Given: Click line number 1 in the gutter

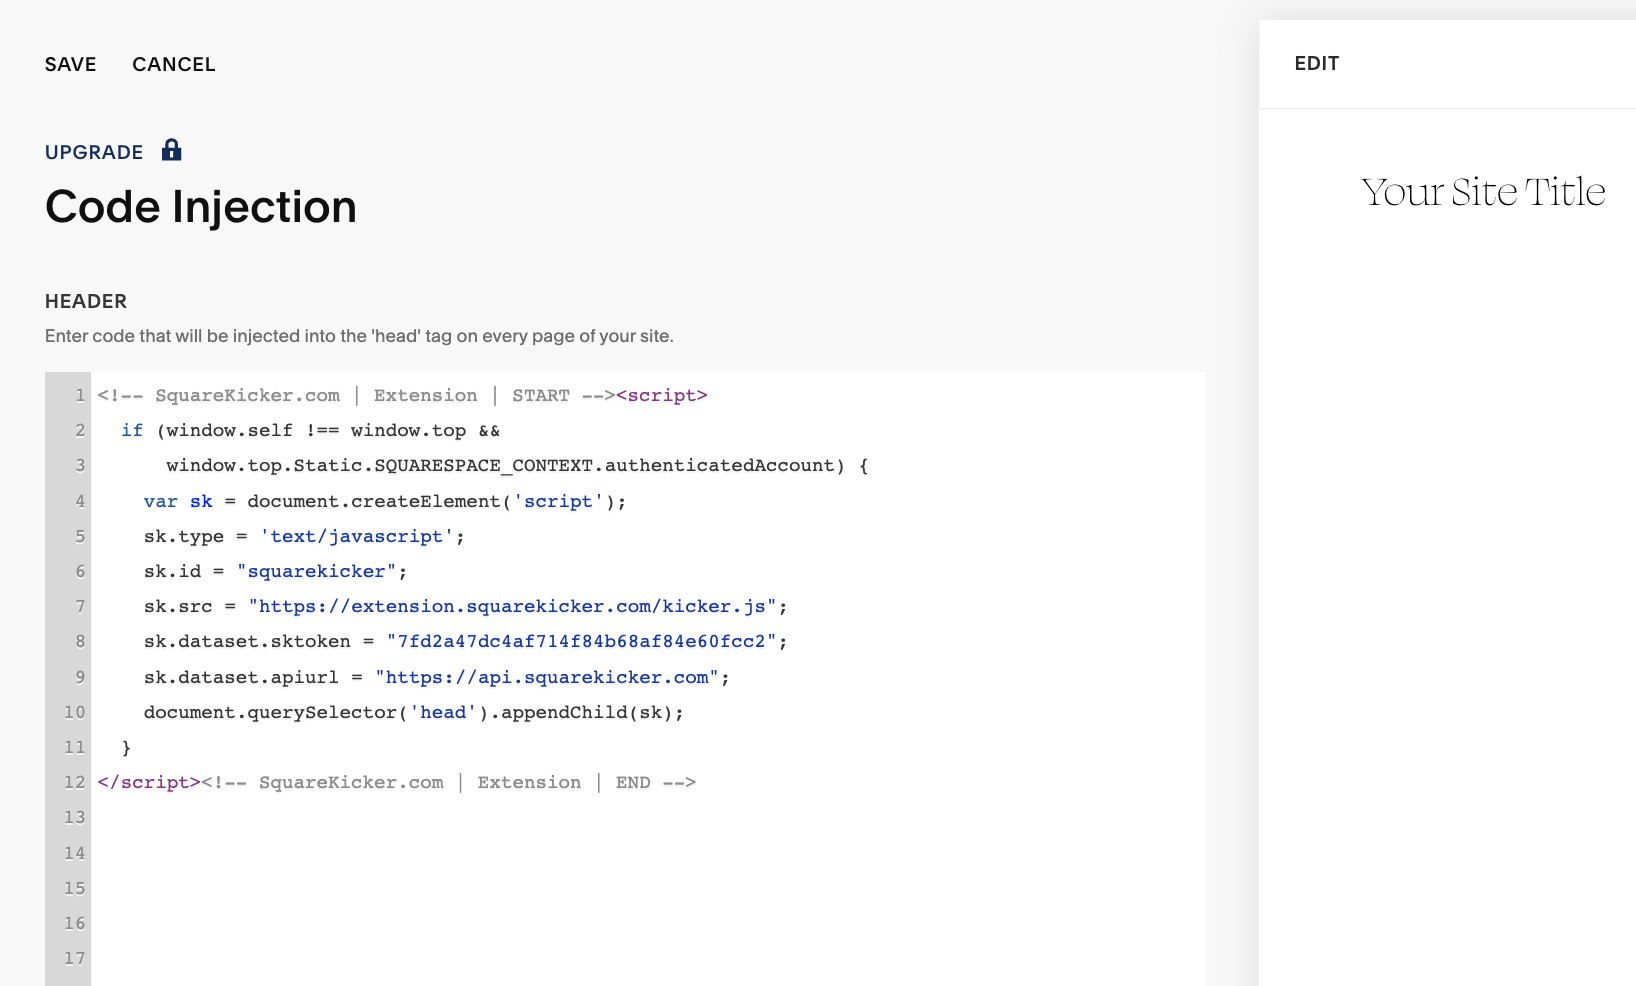Looking at the screenshot, I should pyautogui.click(x=80, y=395).
